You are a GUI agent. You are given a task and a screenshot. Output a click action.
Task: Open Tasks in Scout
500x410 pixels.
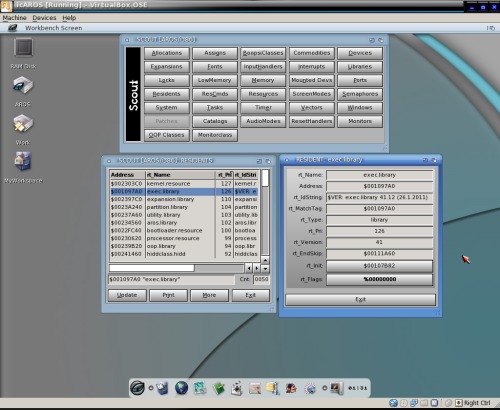point(215,108)
